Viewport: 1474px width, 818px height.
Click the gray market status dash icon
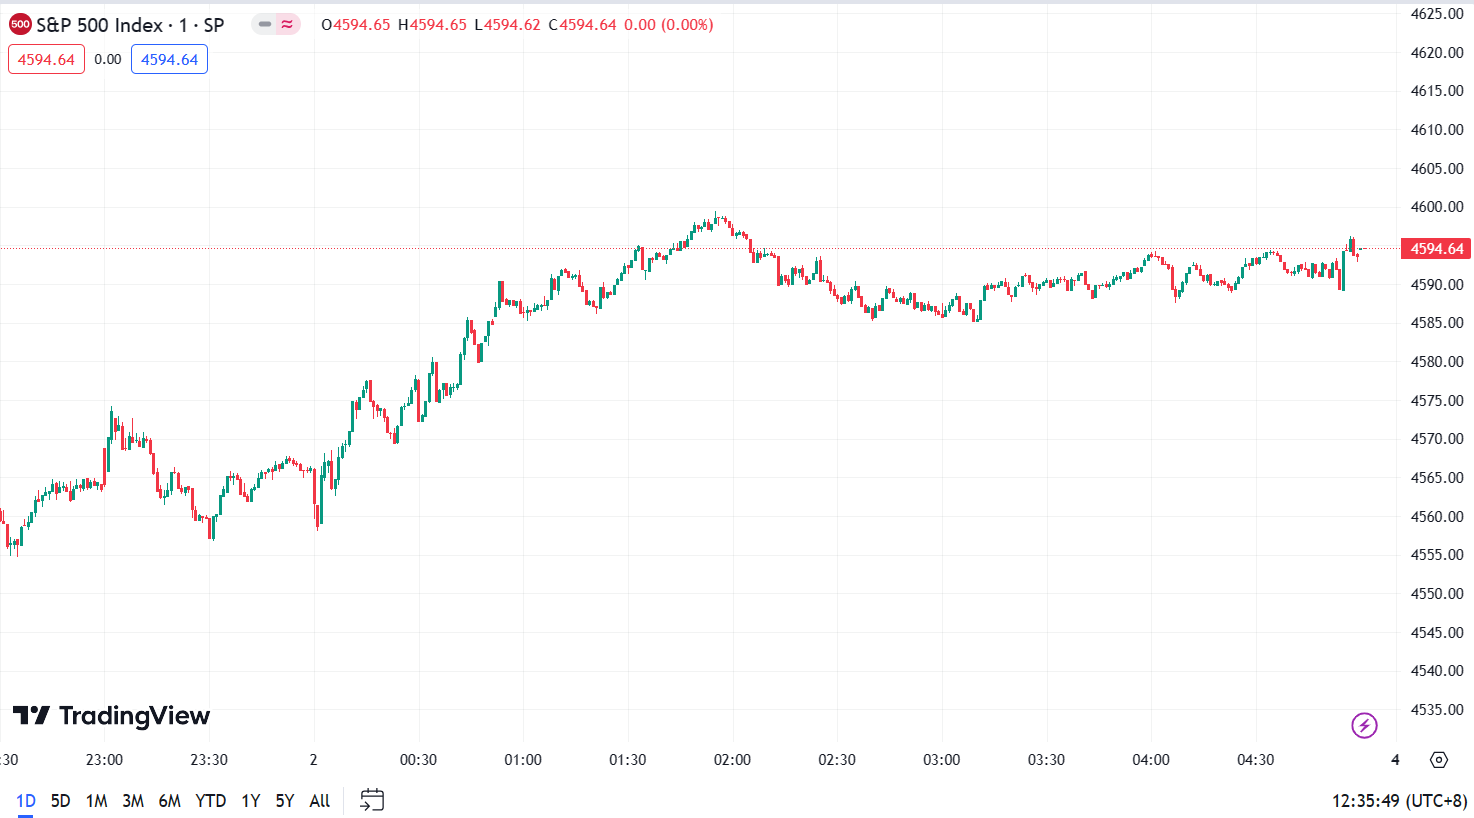click(x=265, y=25)
